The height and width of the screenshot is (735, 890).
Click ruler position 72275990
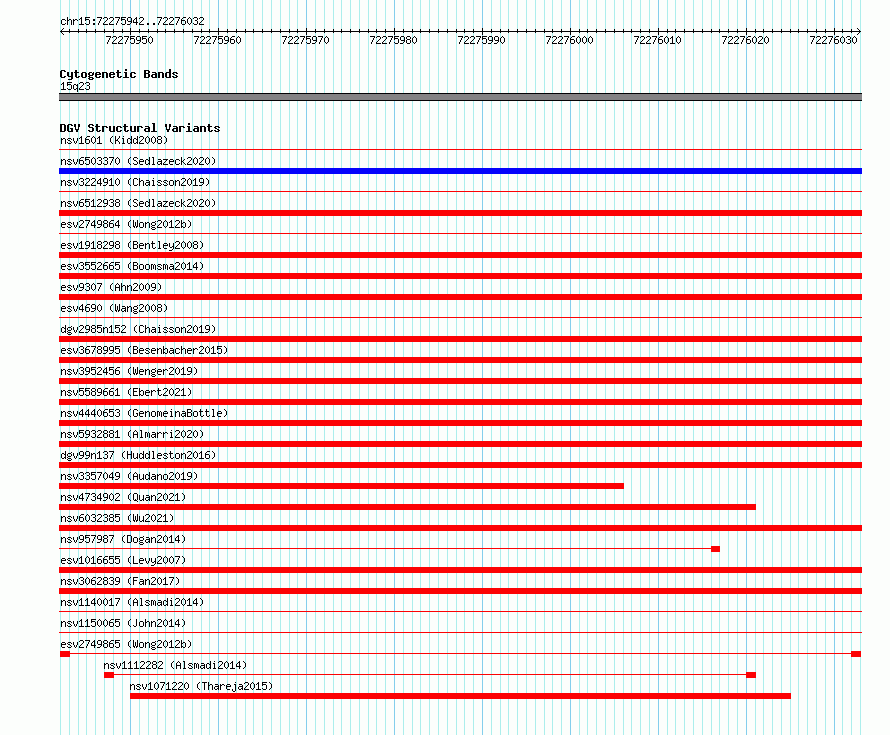point(481,40)
